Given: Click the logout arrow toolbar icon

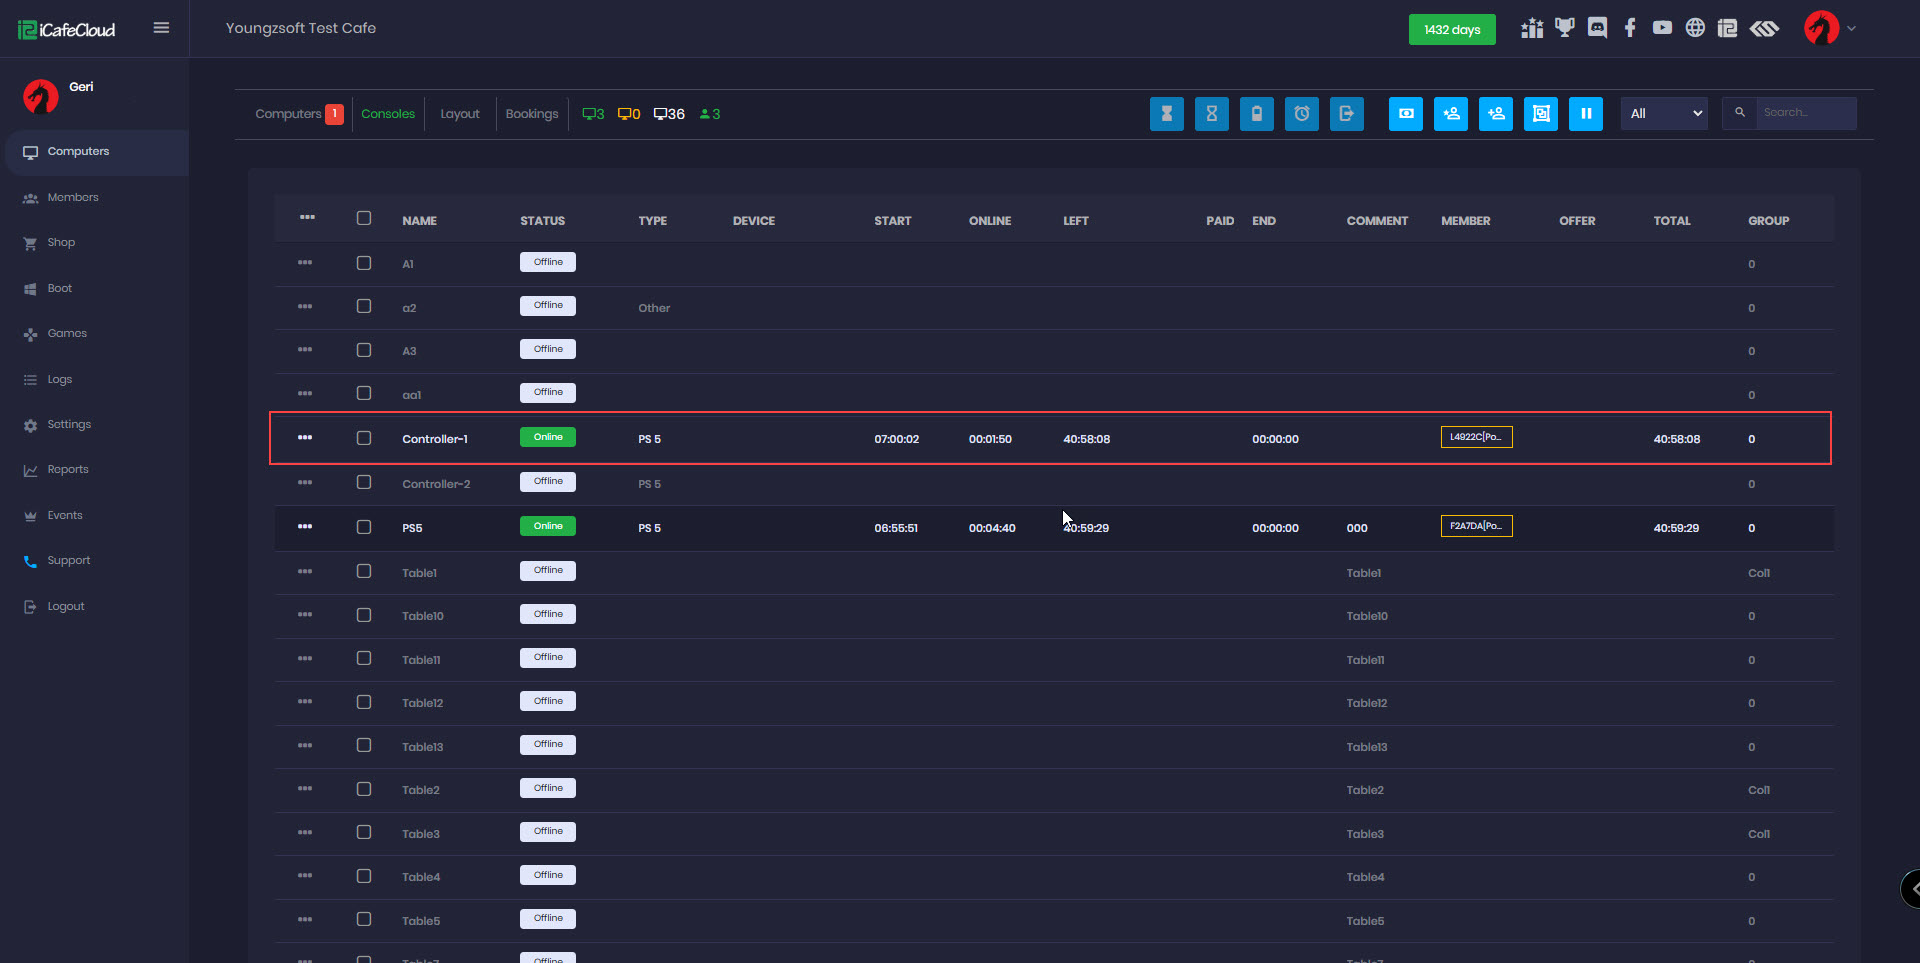Looking at the screenshot, I should coord(1346,114).
